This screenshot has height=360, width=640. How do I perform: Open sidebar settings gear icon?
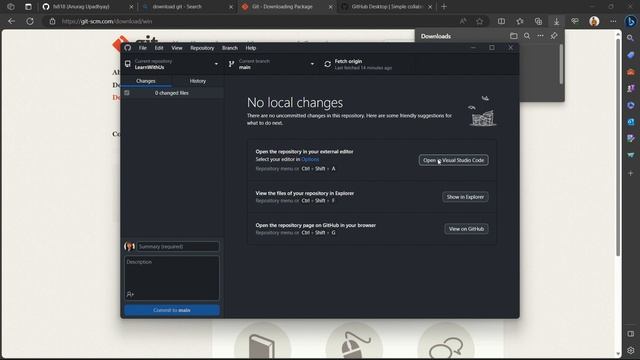pos(631,350)
